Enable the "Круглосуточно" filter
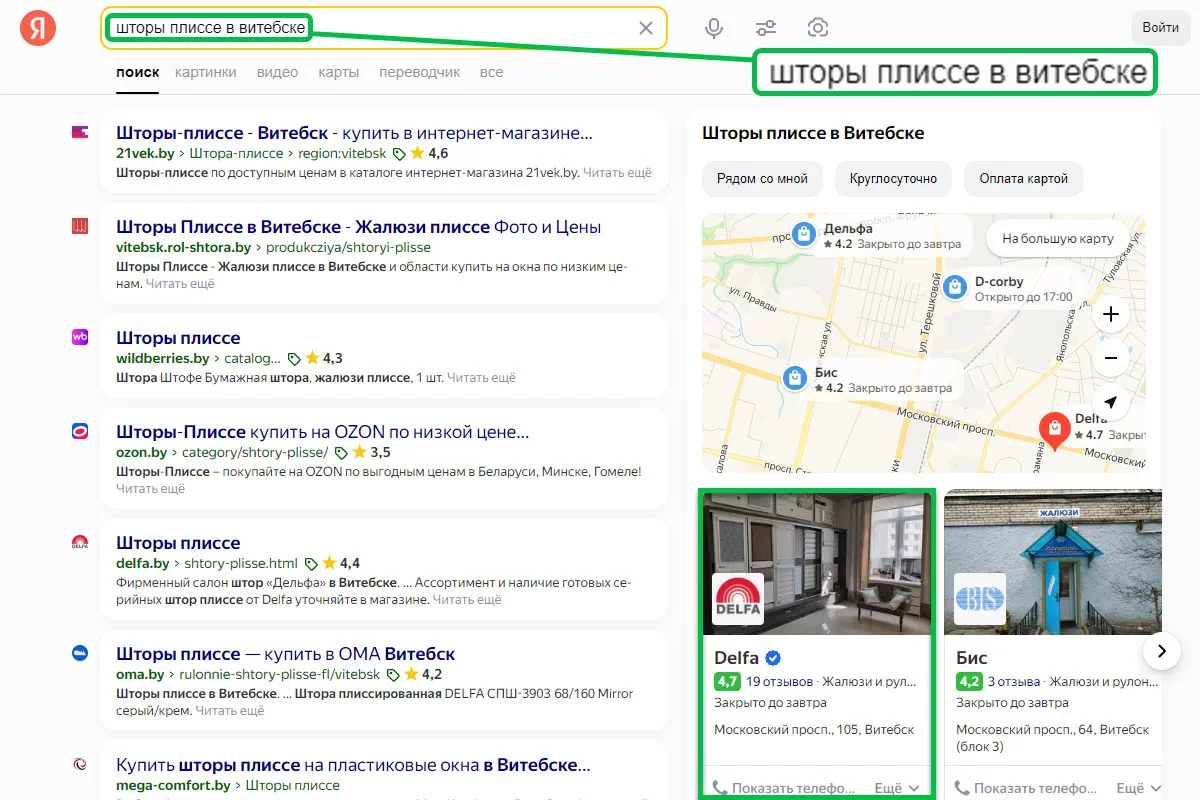This screenshot has width=1200, height=800. point(893,179)
